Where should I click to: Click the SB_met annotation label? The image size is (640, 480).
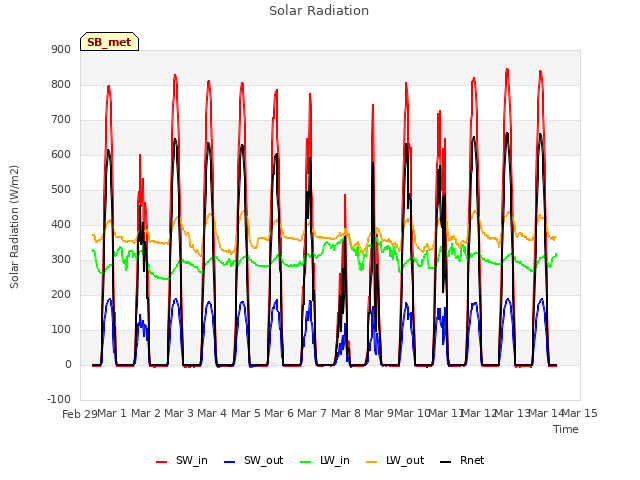click(x=109, y=42)
